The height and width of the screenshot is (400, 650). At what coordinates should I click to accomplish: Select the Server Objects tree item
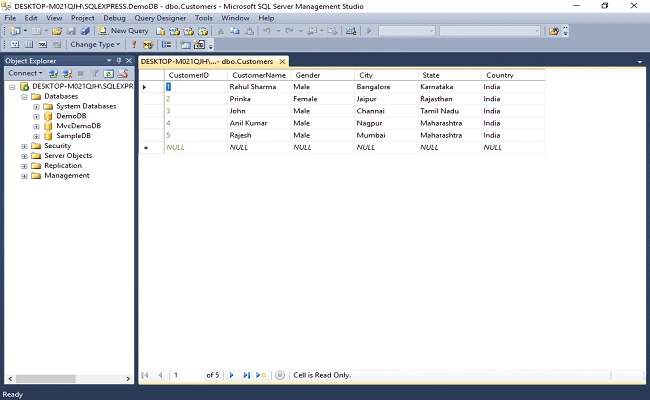coord(68,156)
